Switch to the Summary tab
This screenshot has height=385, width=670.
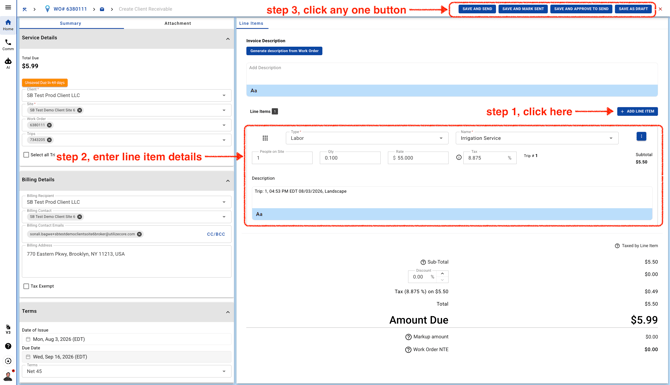coord(71,24)
